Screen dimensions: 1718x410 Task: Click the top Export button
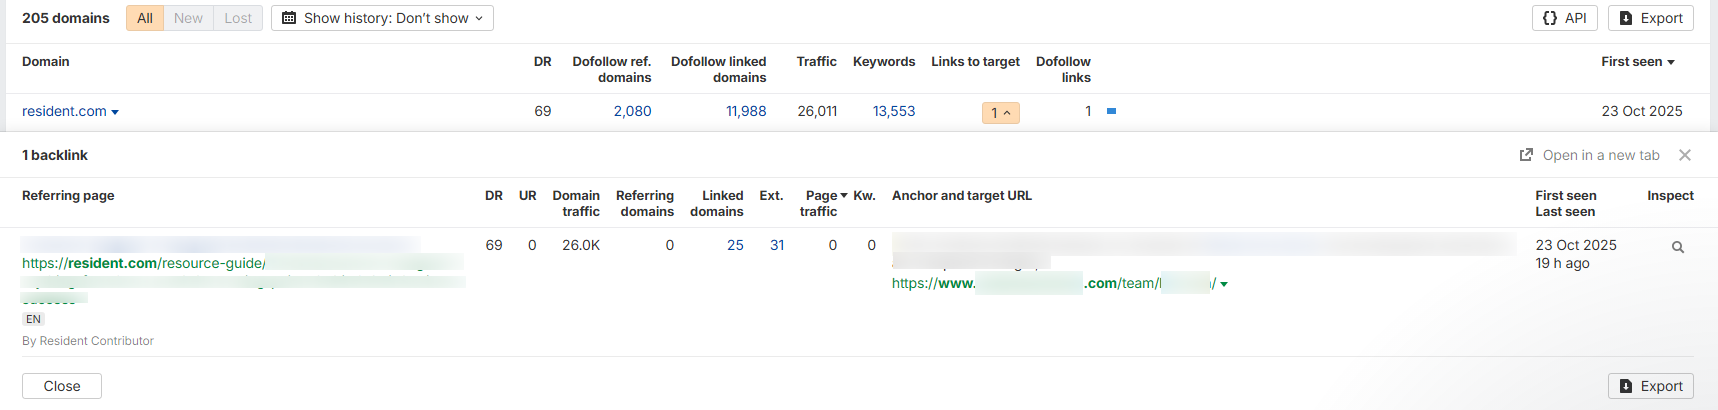point(1651,18)
